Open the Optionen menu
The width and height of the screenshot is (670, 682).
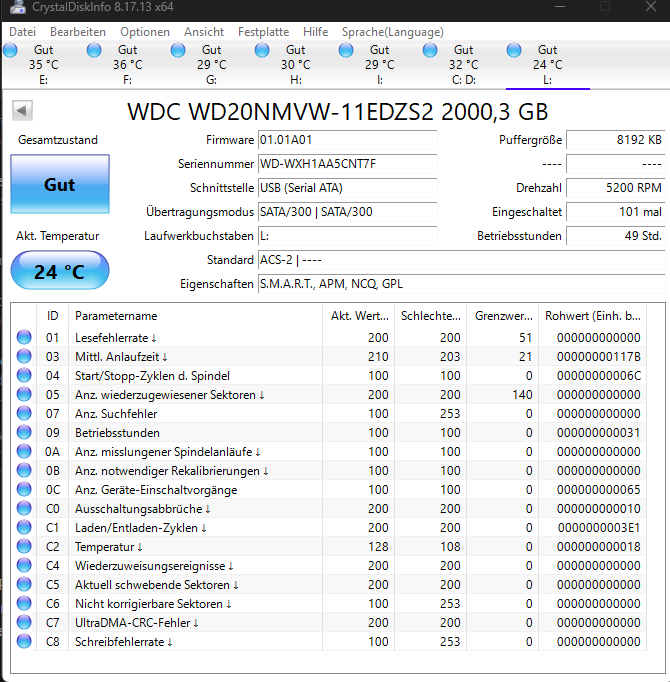click(x=145, y=32)
